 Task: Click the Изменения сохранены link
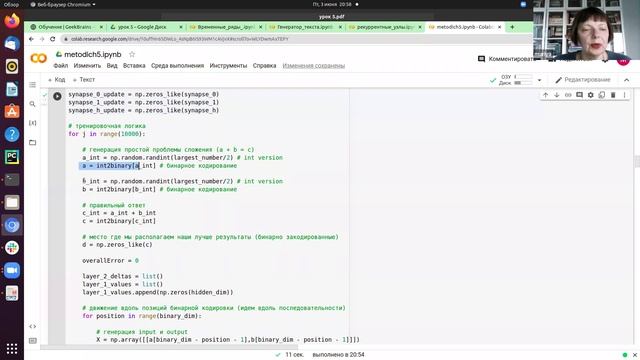pyautogui.click(x=313, y=66)
